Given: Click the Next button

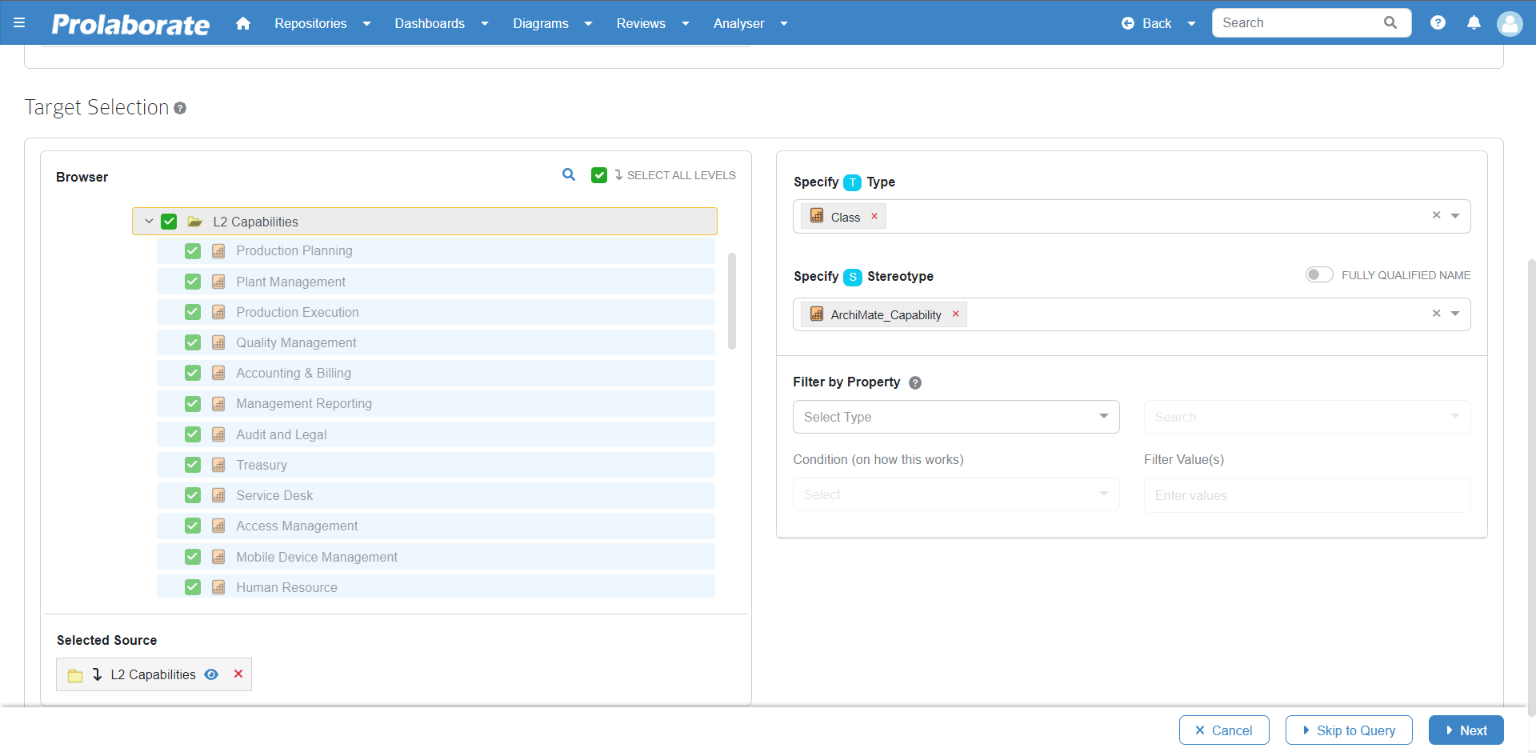Looking at the screenshot, I should click(x=1465, y=729).
